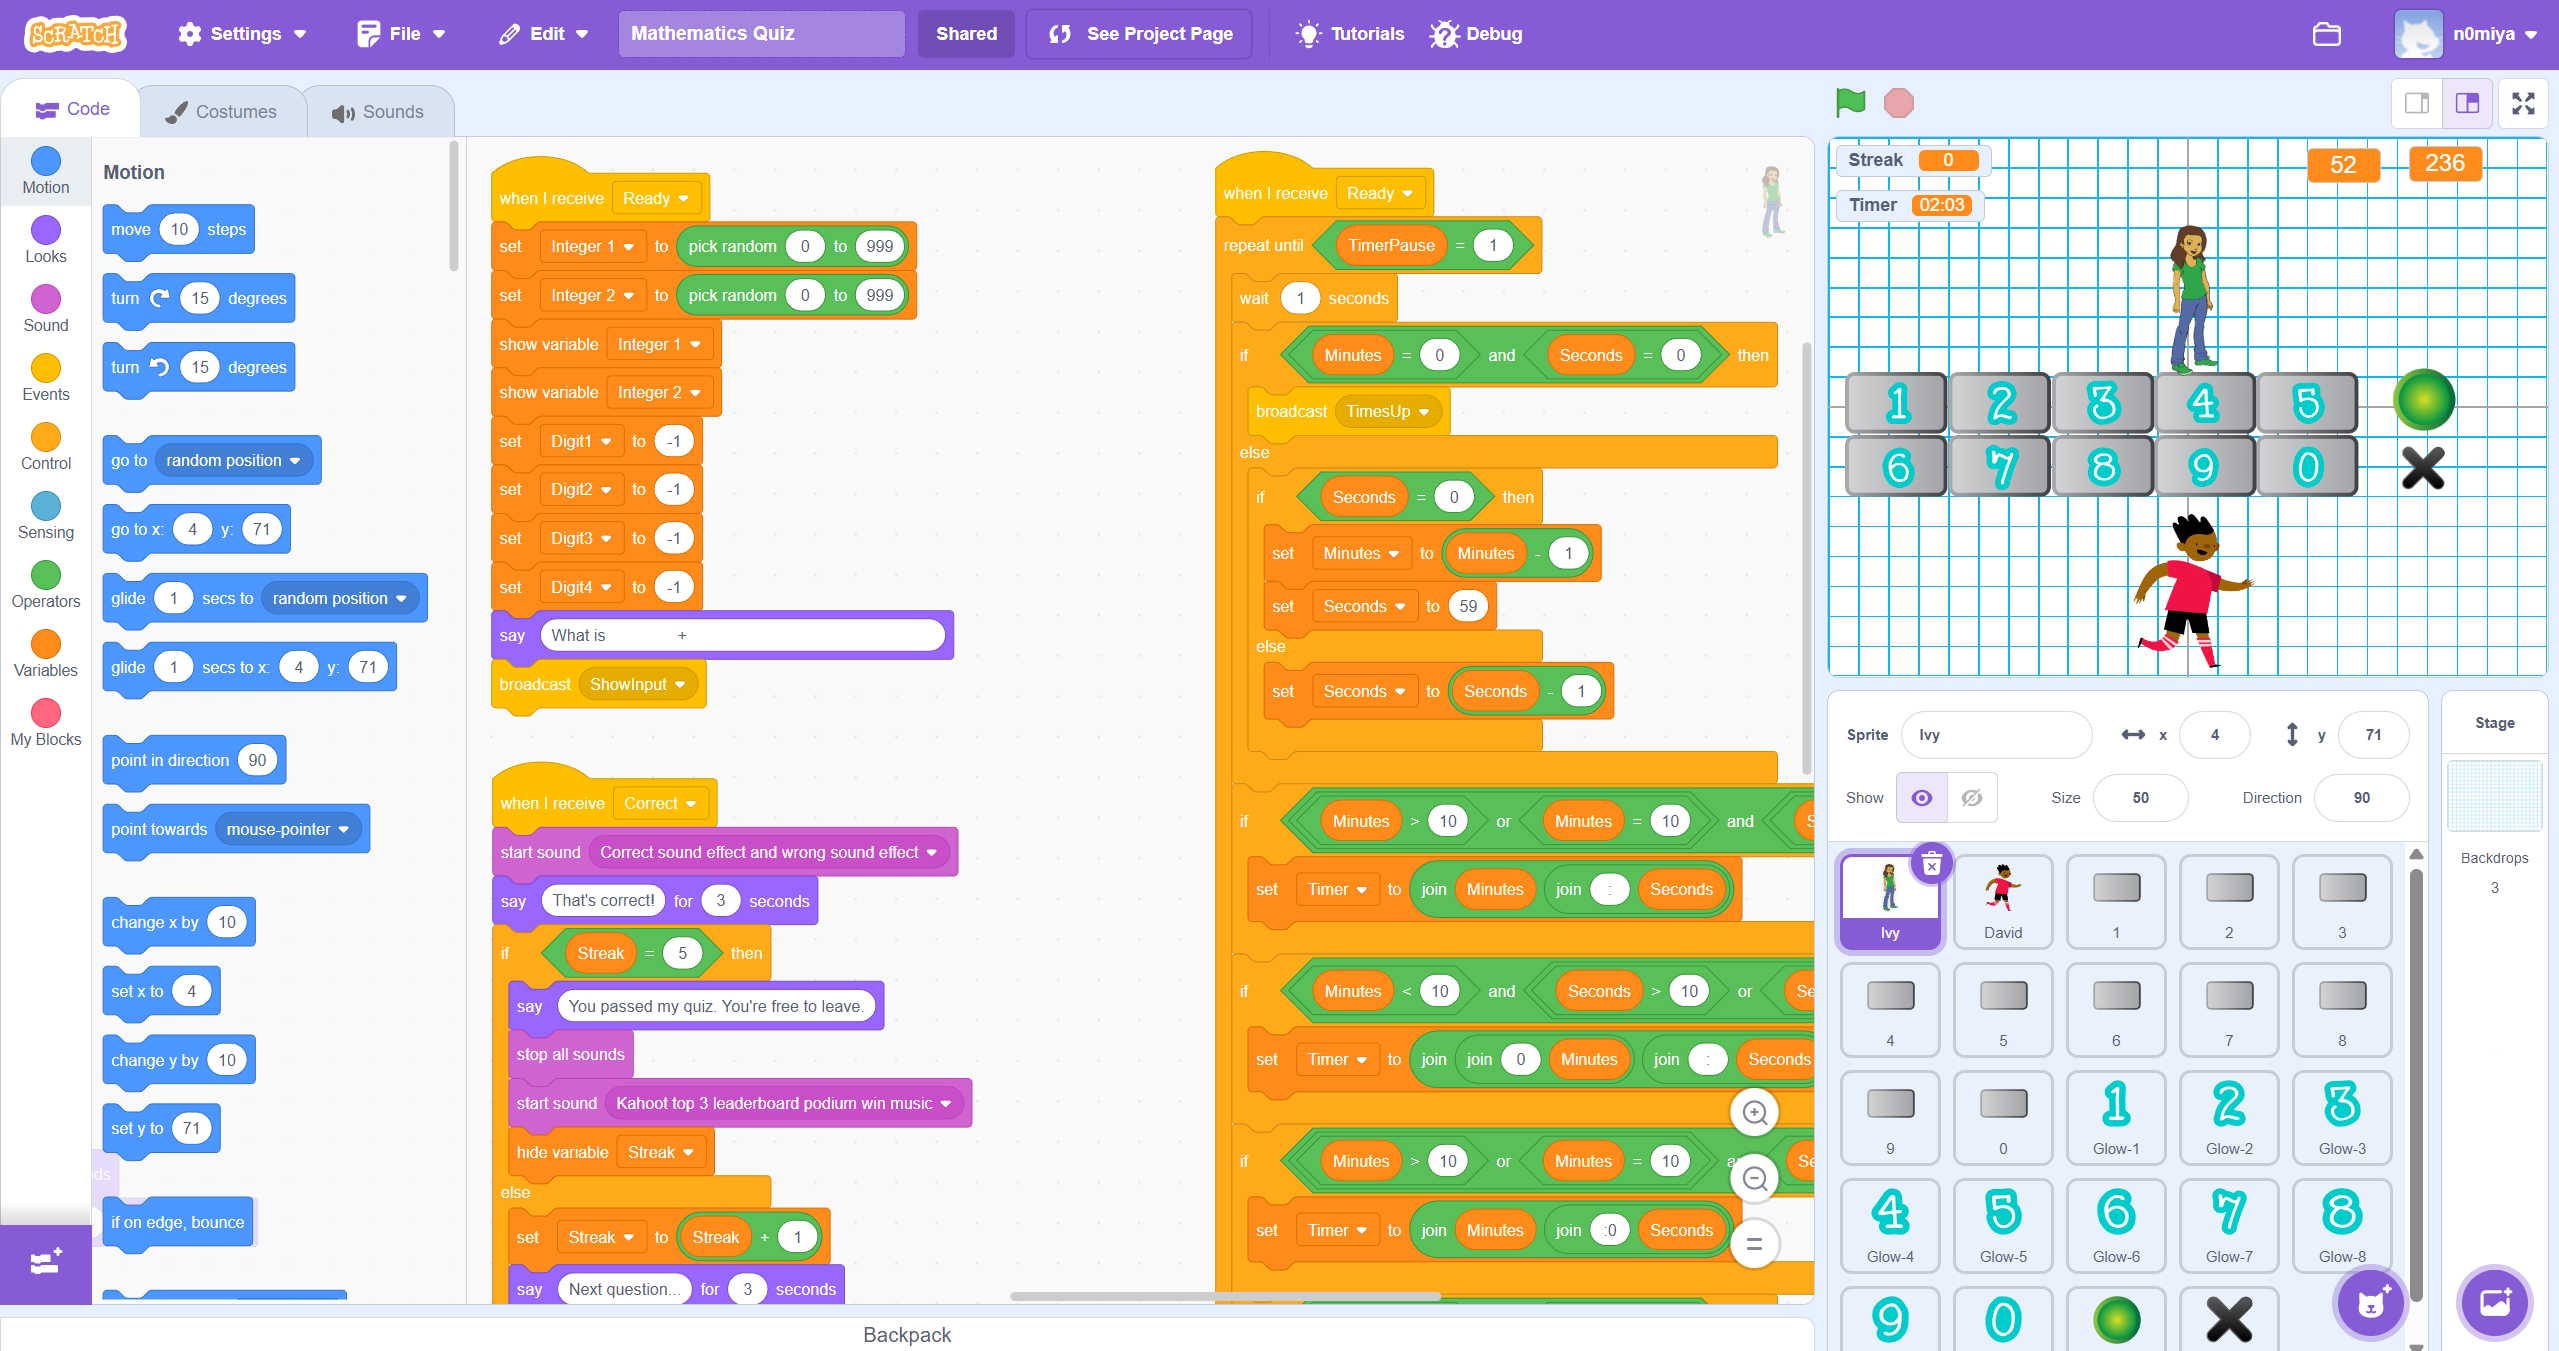Click the sprite list vertical scrollbar
2559x1351 pixels.
[x=2416, y=1084]
